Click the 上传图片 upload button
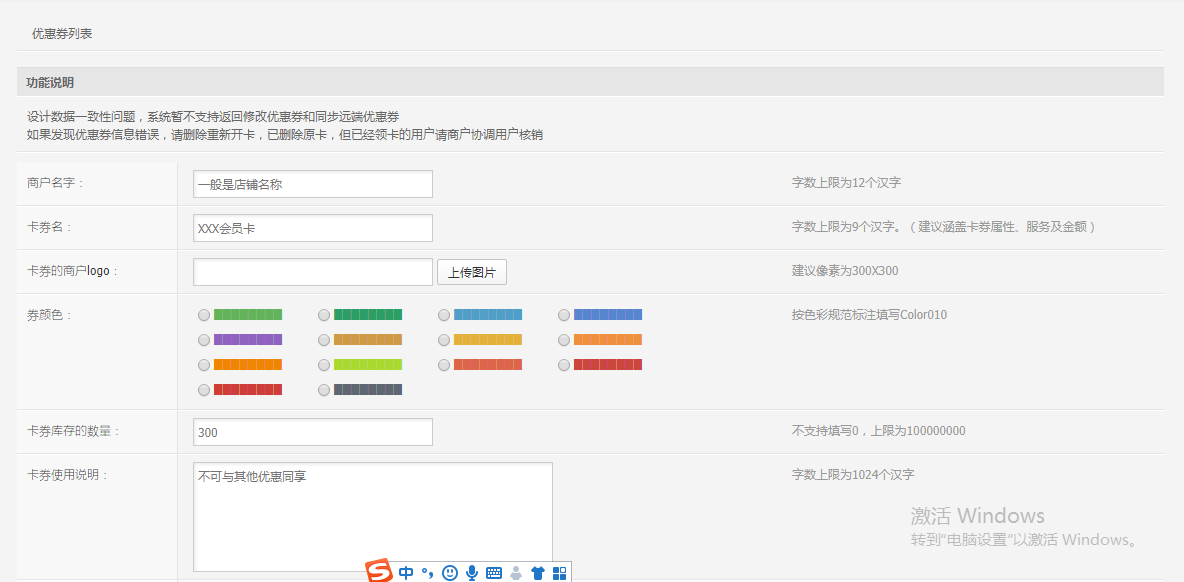This screenshot has width=1184, height=582. click(x=472, y=272)
